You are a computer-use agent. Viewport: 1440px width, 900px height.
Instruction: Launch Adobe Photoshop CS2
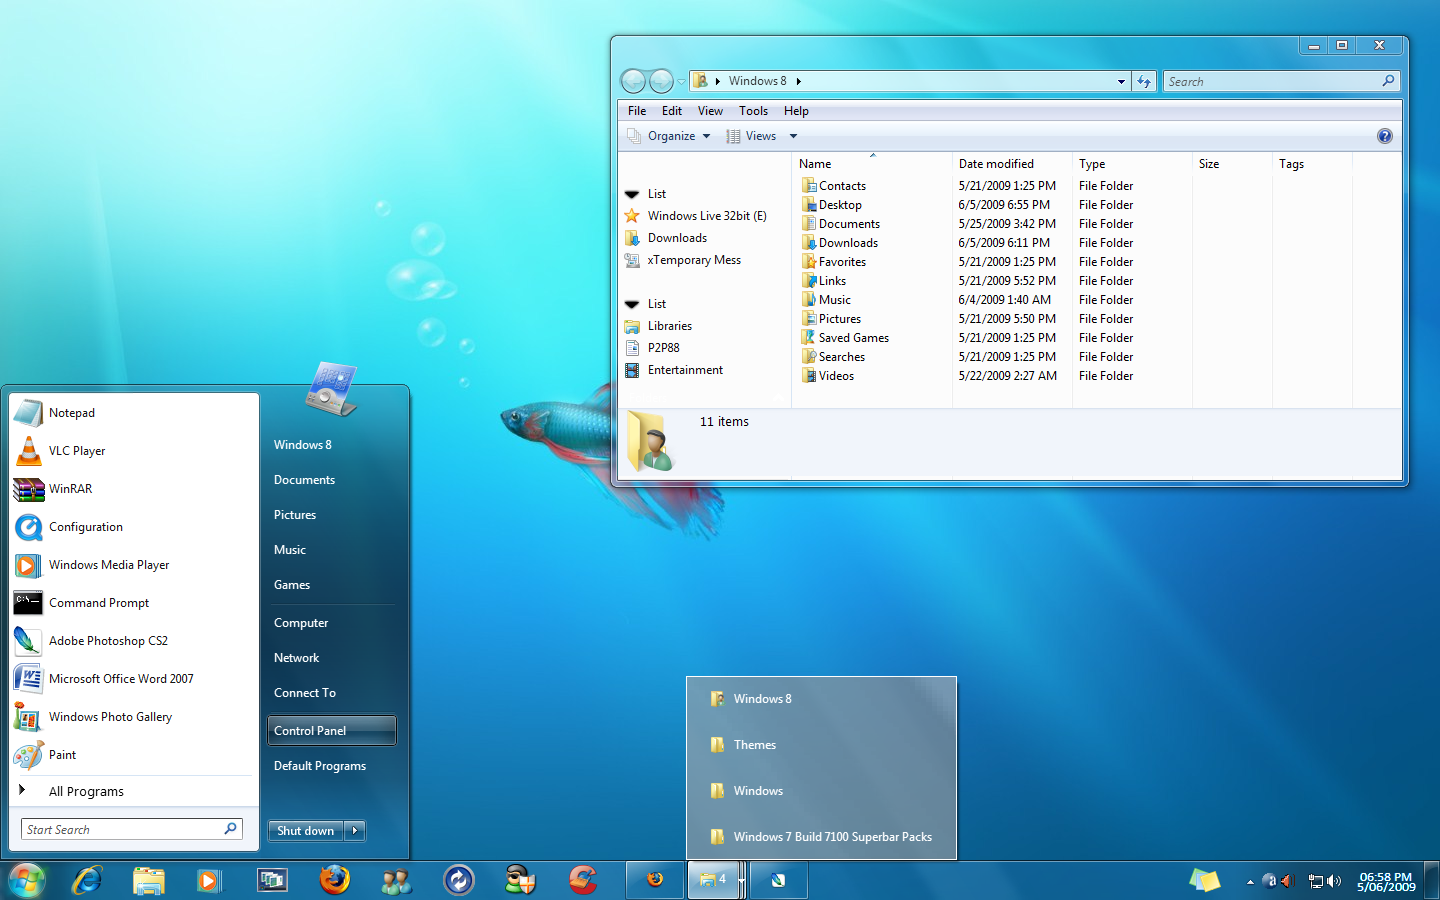click(x=134, y=641)
